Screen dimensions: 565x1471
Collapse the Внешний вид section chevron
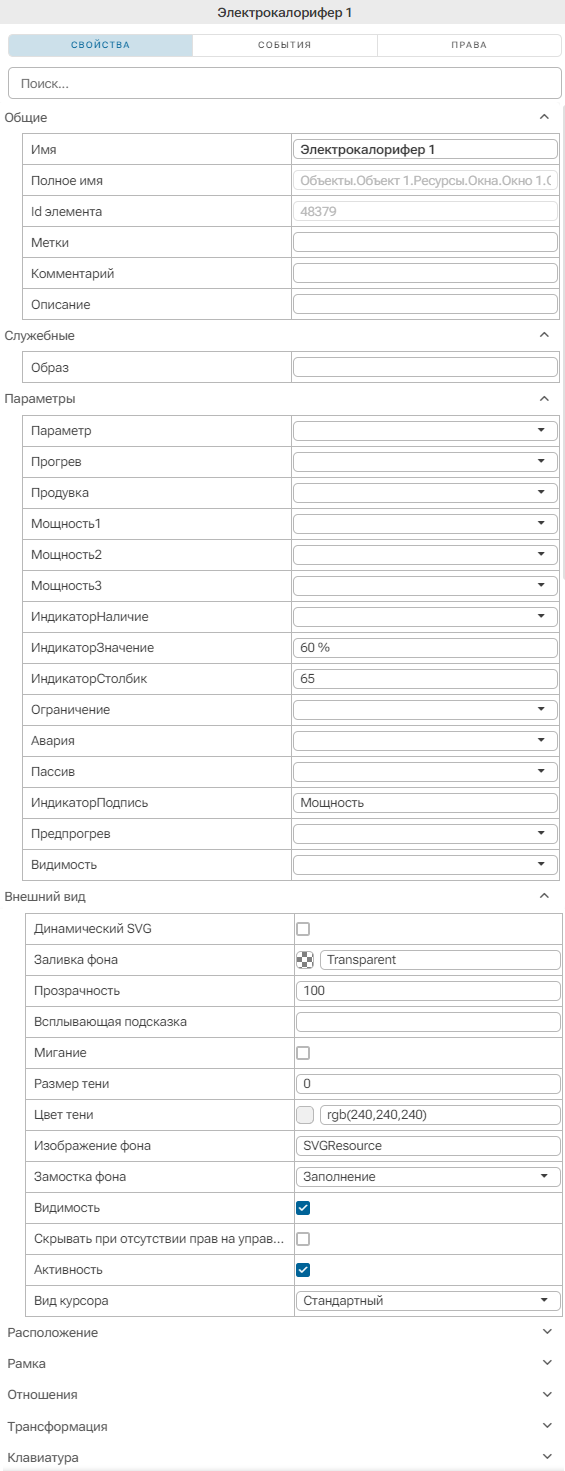(x=544, y=896)
